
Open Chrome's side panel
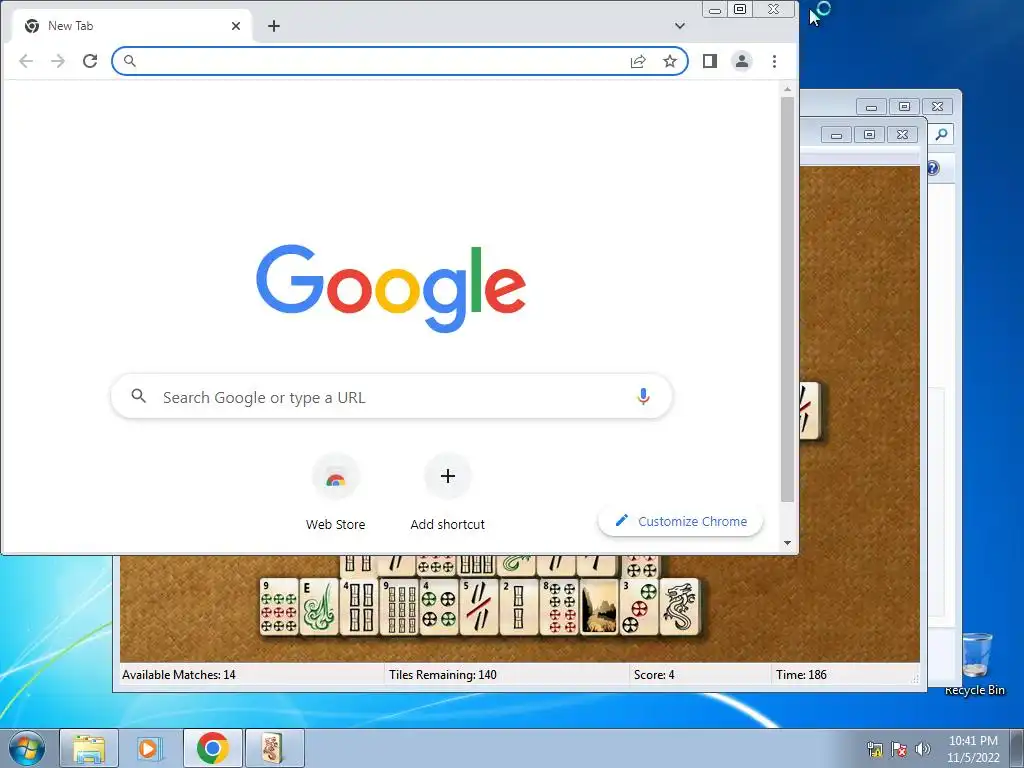710,61
